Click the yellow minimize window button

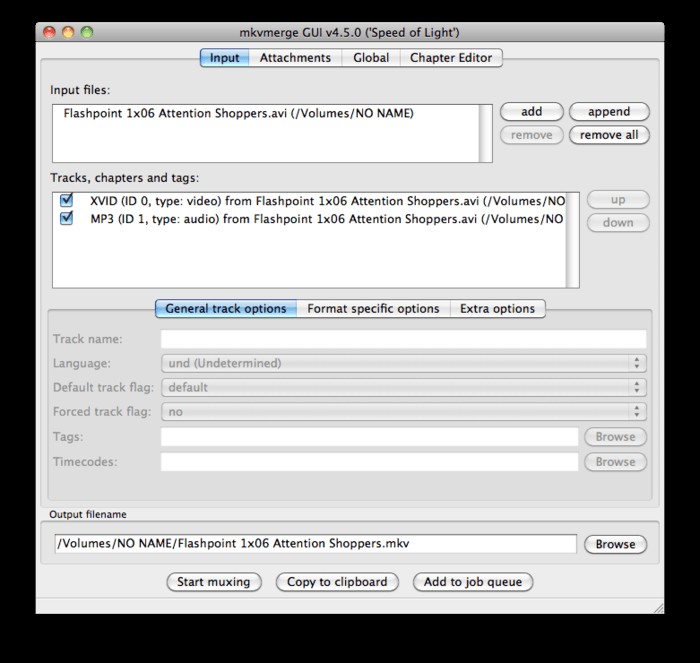[x=68, y=32]
